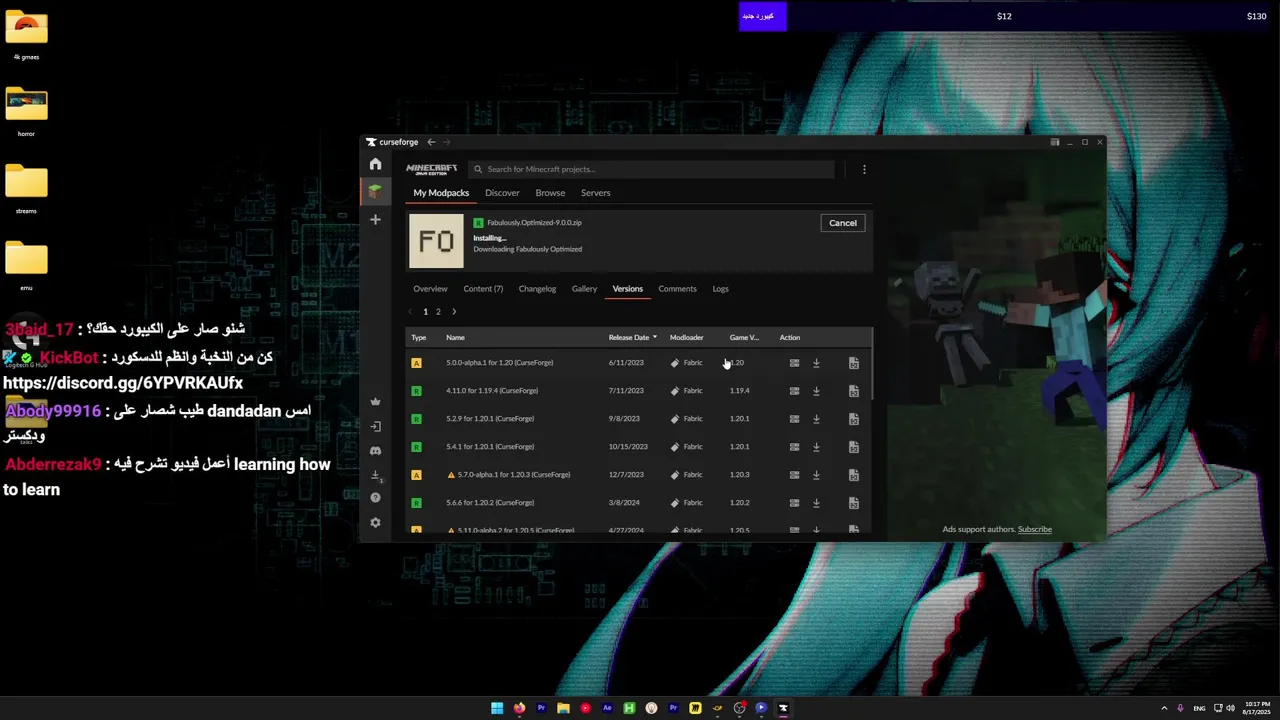Open the Gallery tab
Viewport: 1280px width, 720px height.
(x=584, y=289)
